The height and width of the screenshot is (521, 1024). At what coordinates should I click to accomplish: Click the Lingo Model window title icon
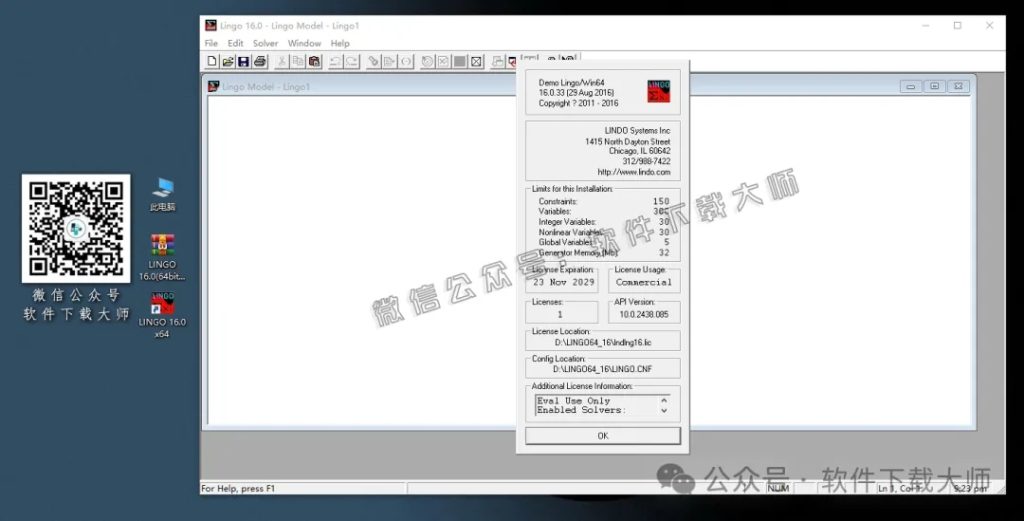[x=214, y=86]
